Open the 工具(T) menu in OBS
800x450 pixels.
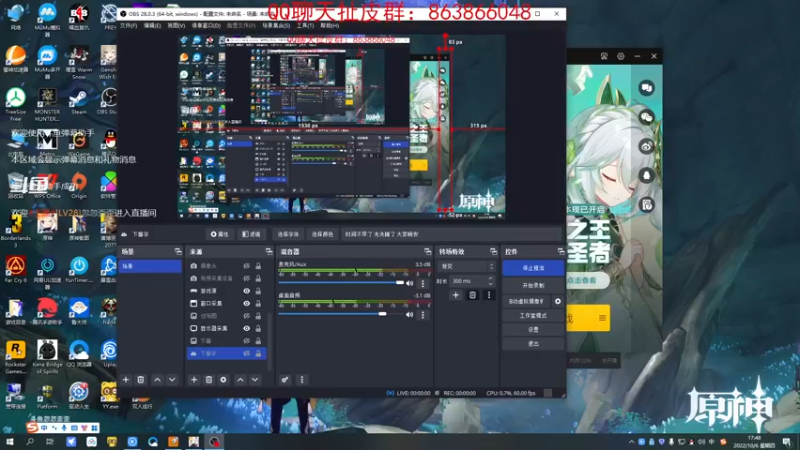305,26
